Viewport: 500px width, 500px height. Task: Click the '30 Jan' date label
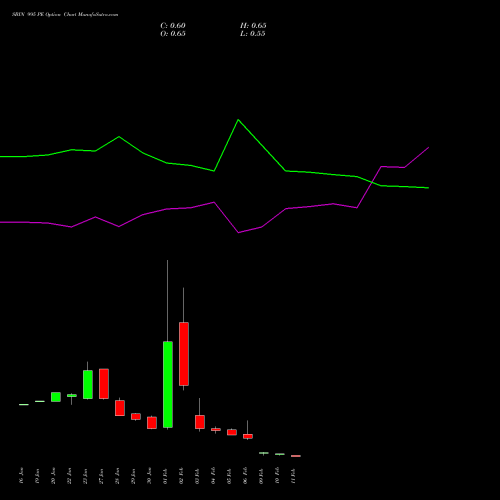[x=150, y=476]
